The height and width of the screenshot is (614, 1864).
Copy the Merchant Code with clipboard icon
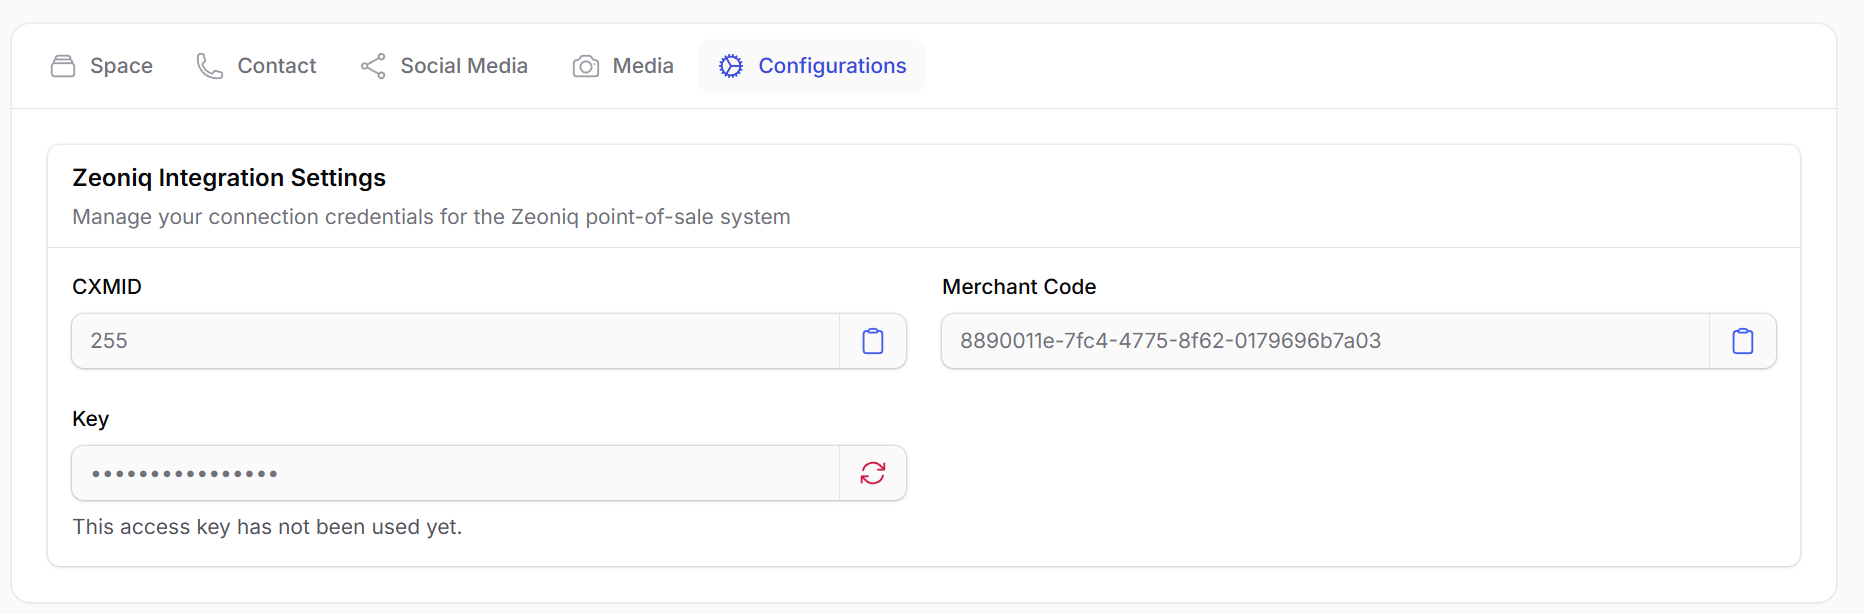1743,341
